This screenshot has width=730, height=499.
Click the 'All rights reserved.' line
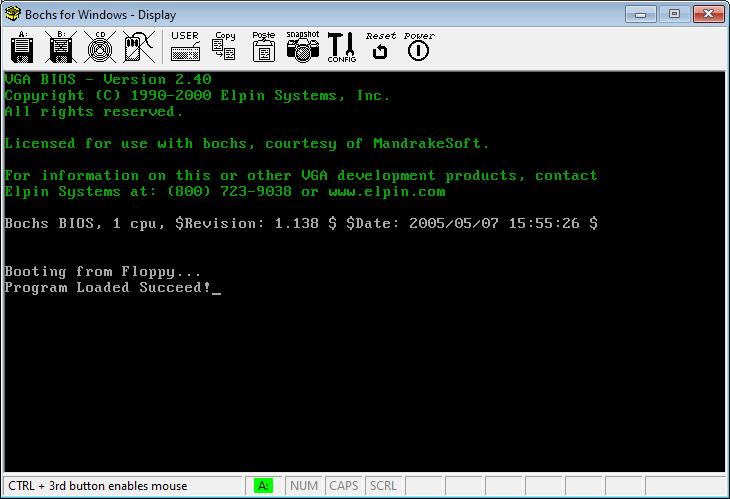[x=94, y=112]
